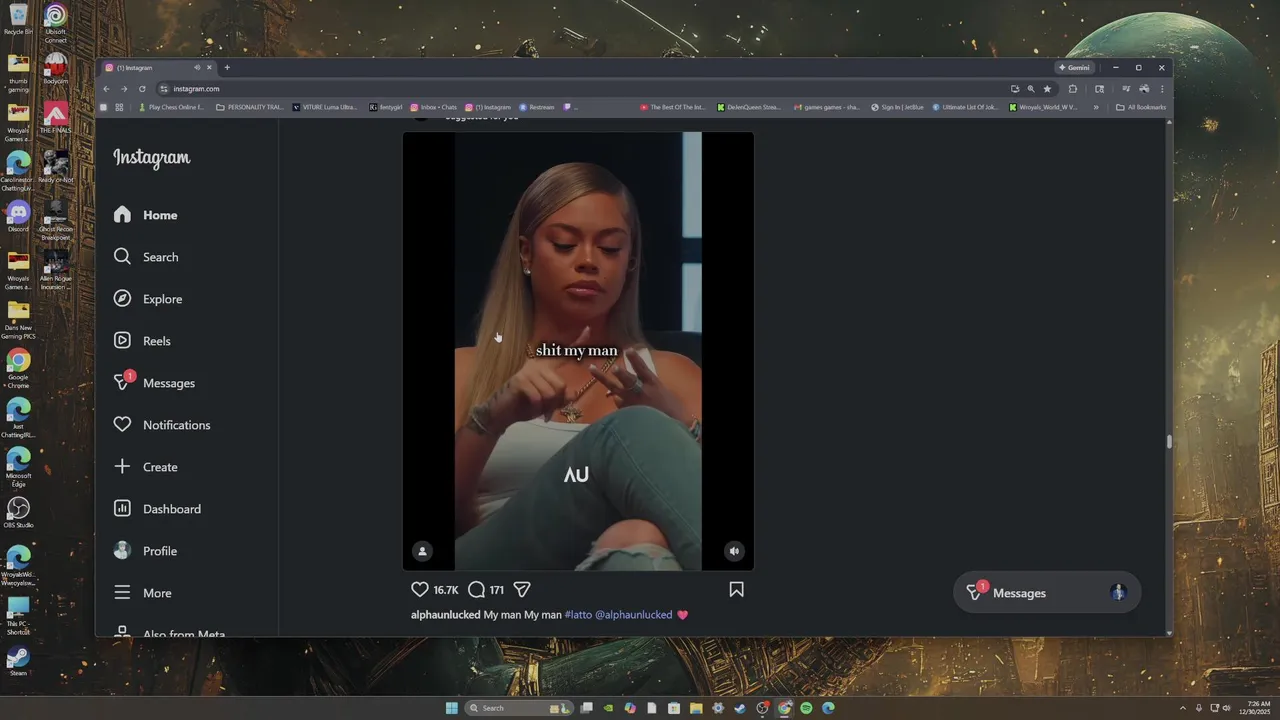Viewport: 1280px width, 720px height.
Task: Open the #latto hashtag link
Action: pyautogui.click(x=578, y=615)
